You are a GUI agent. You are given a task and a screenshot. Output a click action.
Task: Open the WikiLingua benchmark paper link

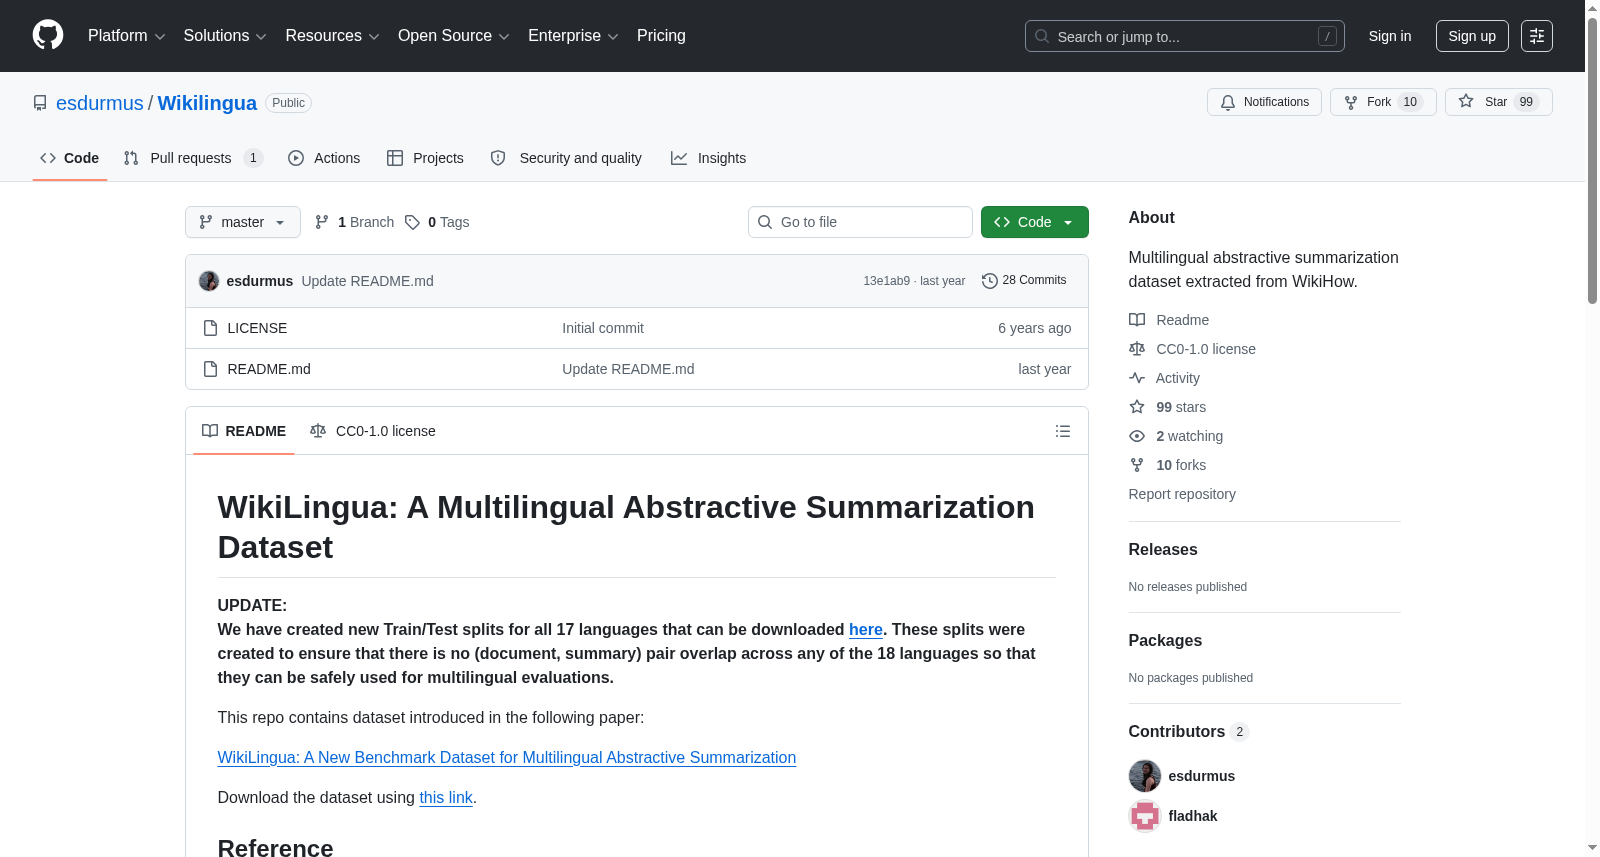coord(507,757)
